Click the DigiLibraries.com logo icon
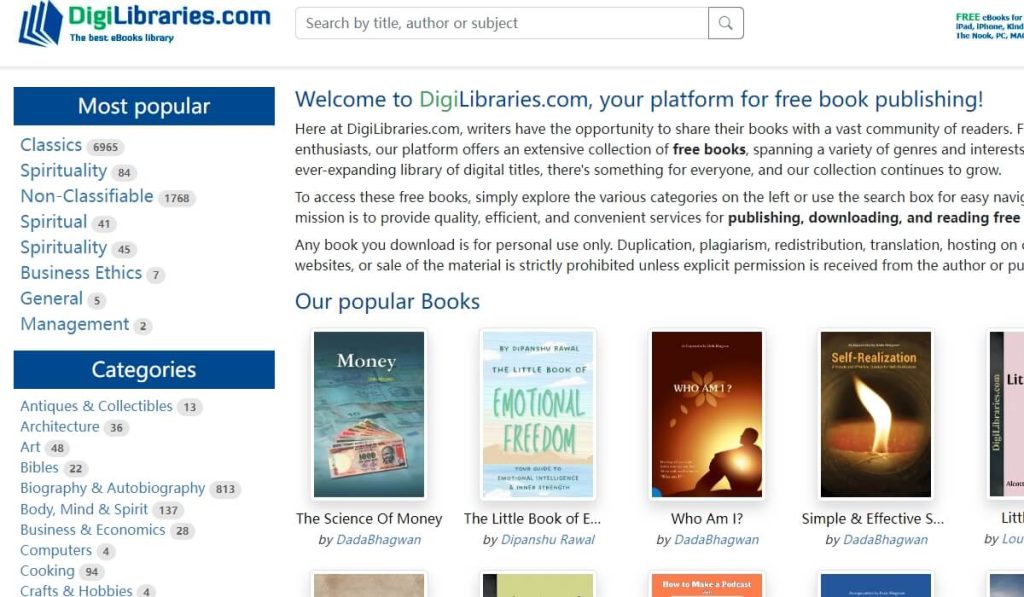The image size is (1024, 597). pos(39,23)
